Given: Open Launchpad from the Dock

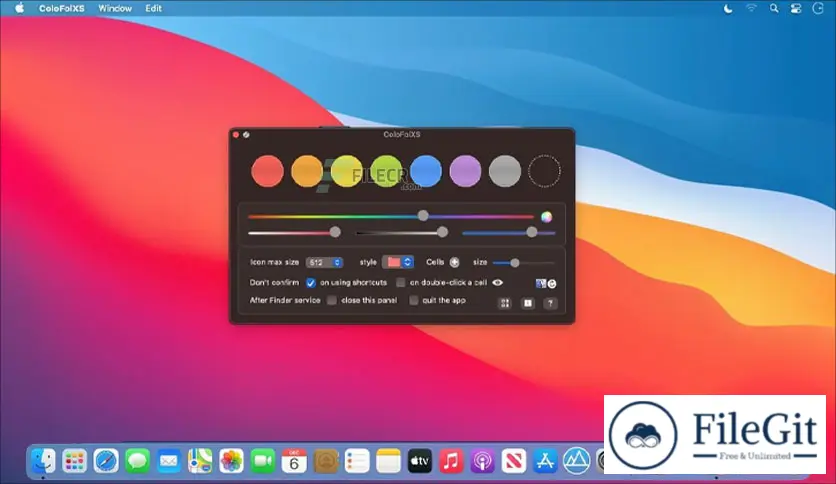Looking at the screenshot, I should 74,461.
